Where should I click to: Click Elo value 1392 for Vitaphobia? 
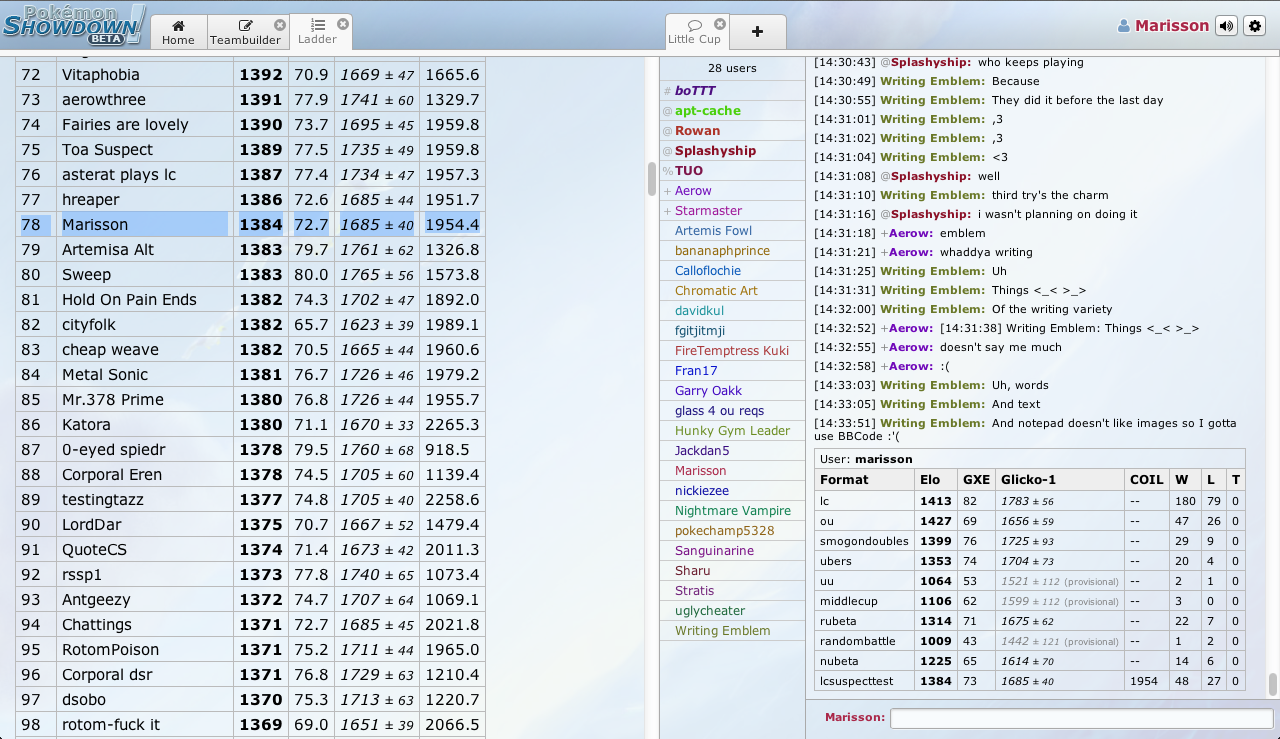(x=261, y=75)
